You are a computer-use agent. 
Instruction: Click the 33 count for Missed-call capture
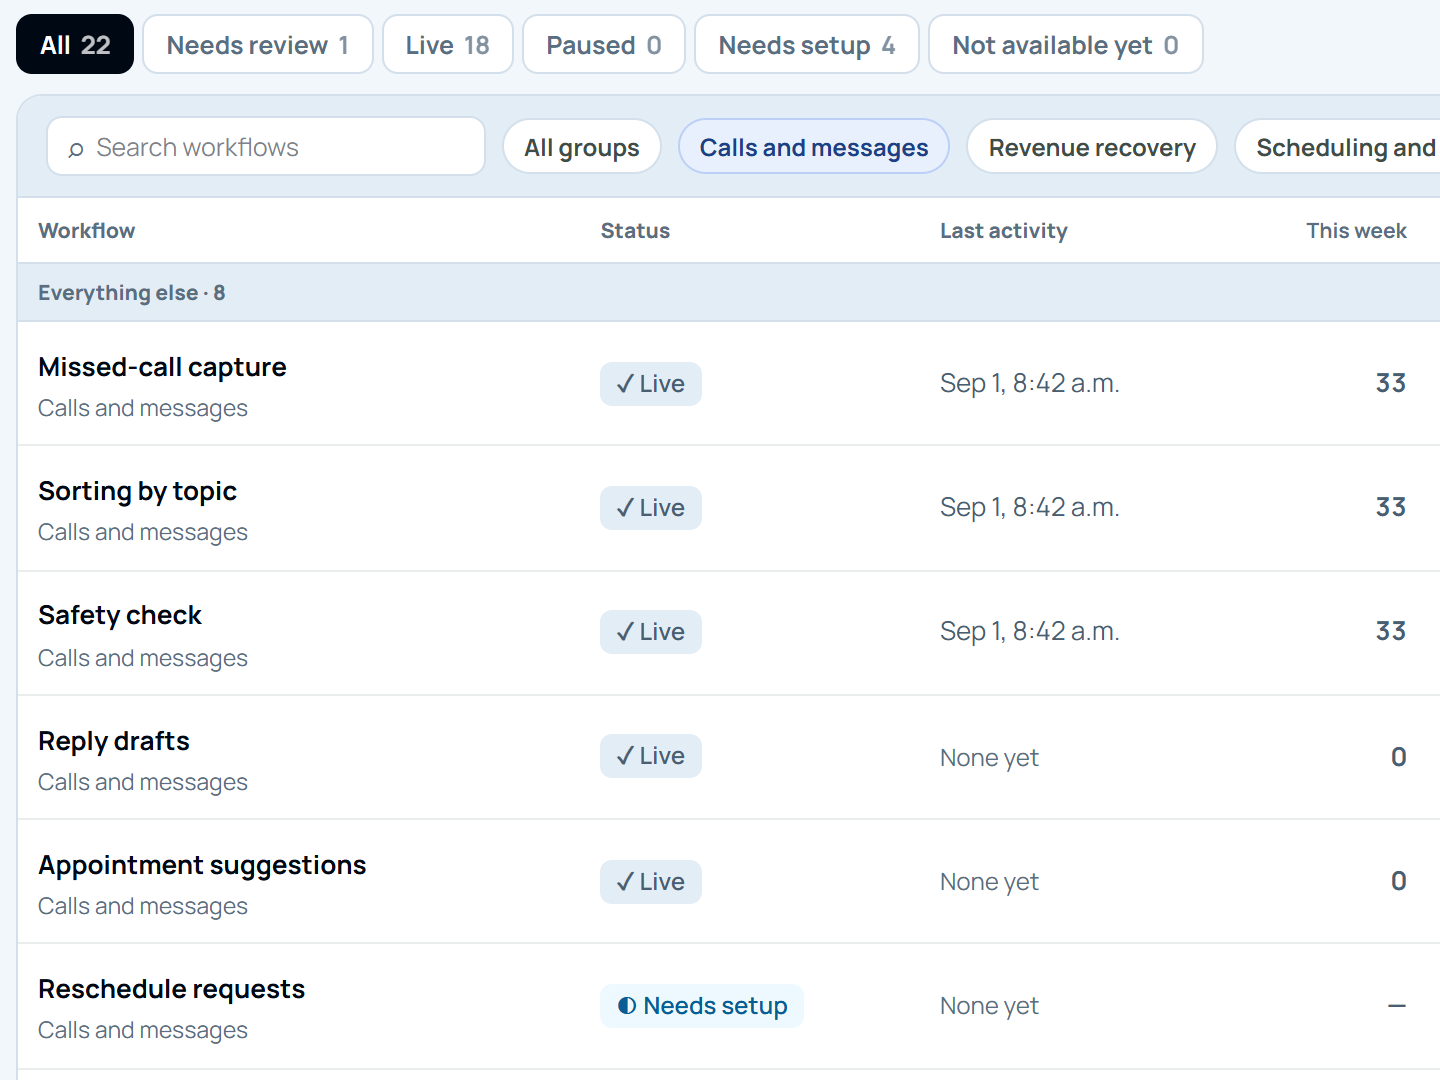(1391, 383)
